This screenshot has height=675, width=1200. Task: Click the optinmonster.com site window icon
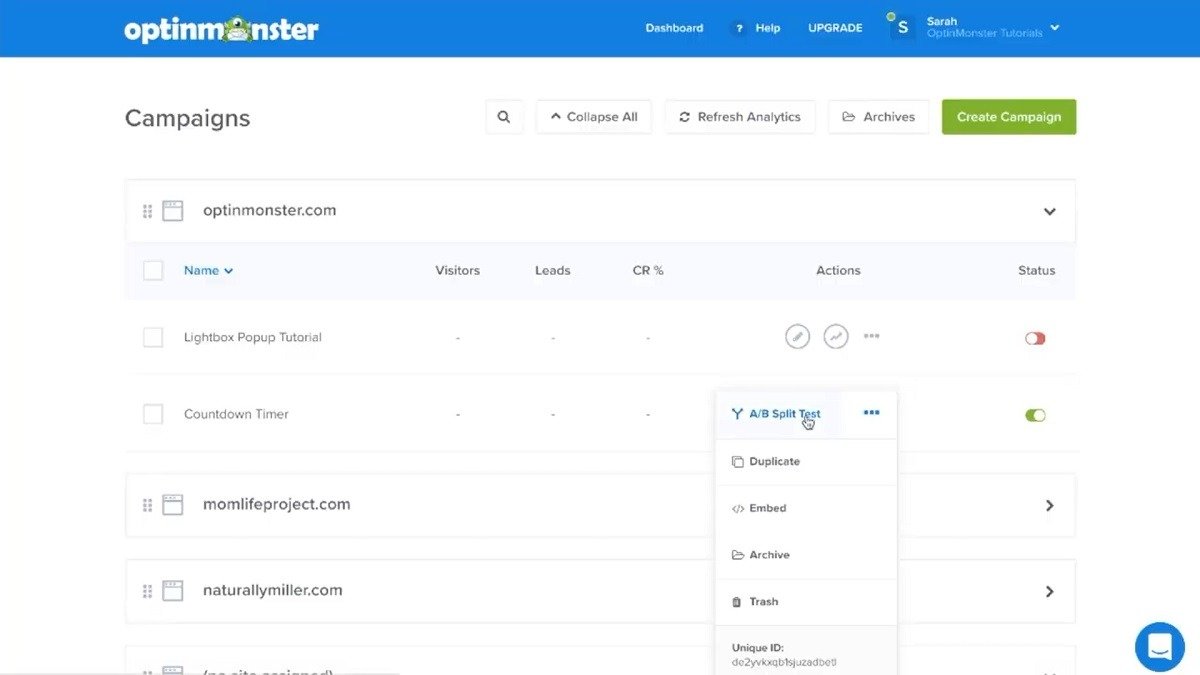pos(173,211)
